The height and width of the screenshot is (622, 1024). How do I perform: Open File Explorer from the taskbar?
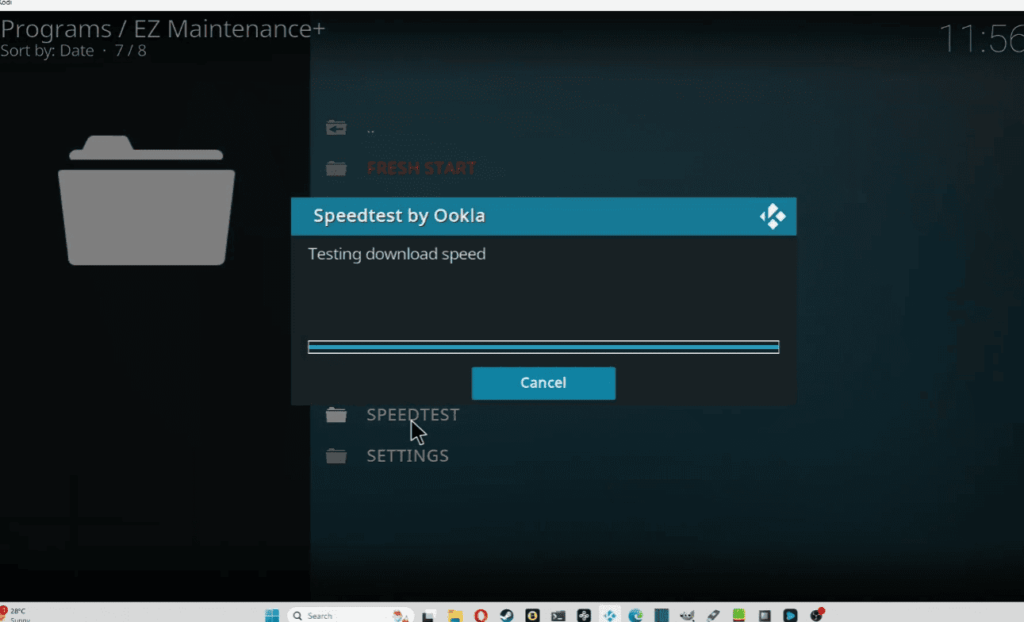coord(455,615)
